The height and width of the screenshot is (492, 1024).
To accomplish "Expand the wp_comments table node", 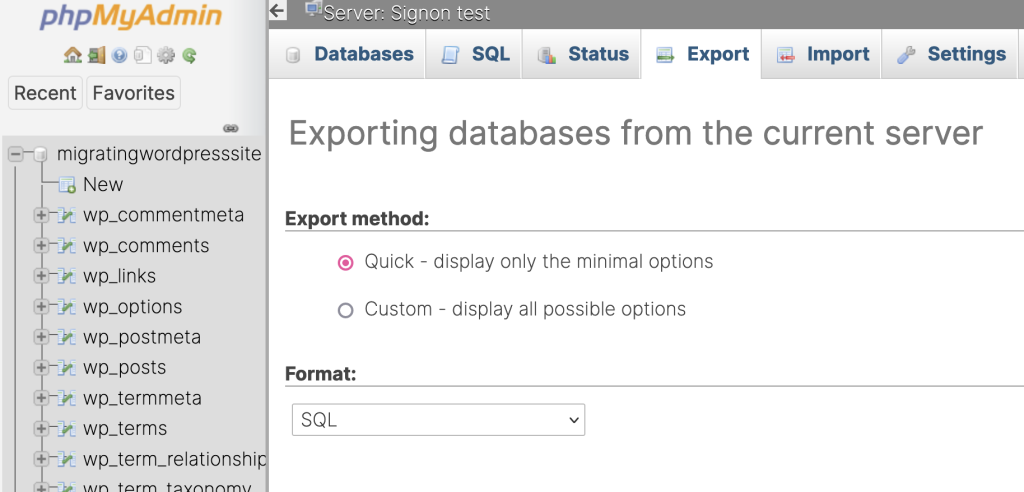I will (x=40, y=246).
